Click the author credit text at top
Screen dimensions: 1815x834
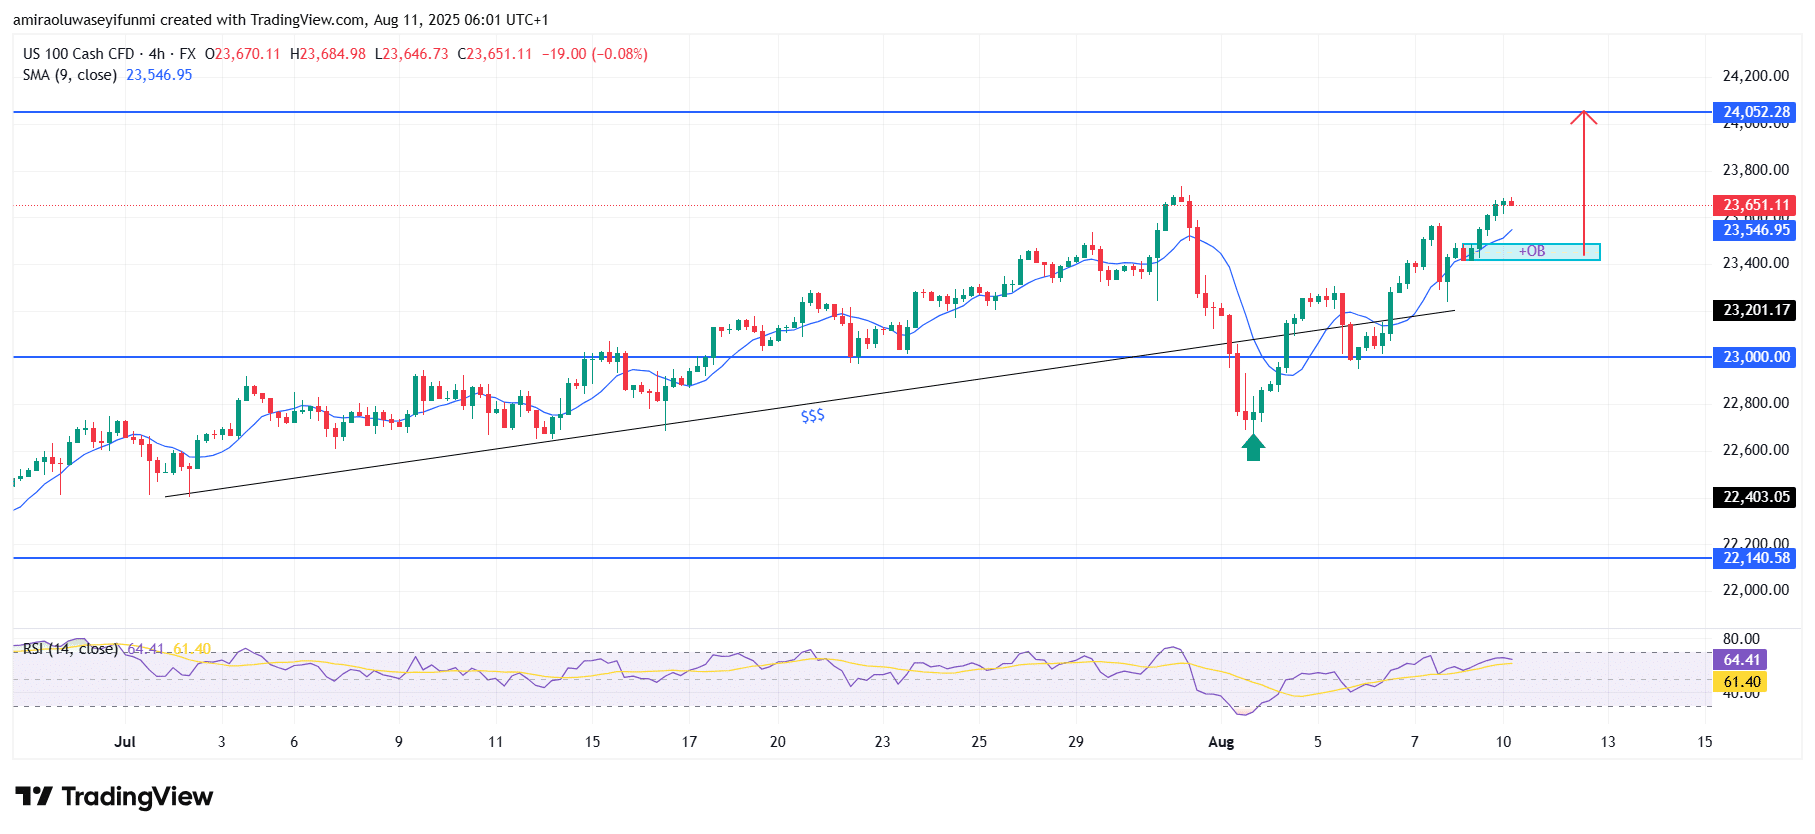click(281, 20)
